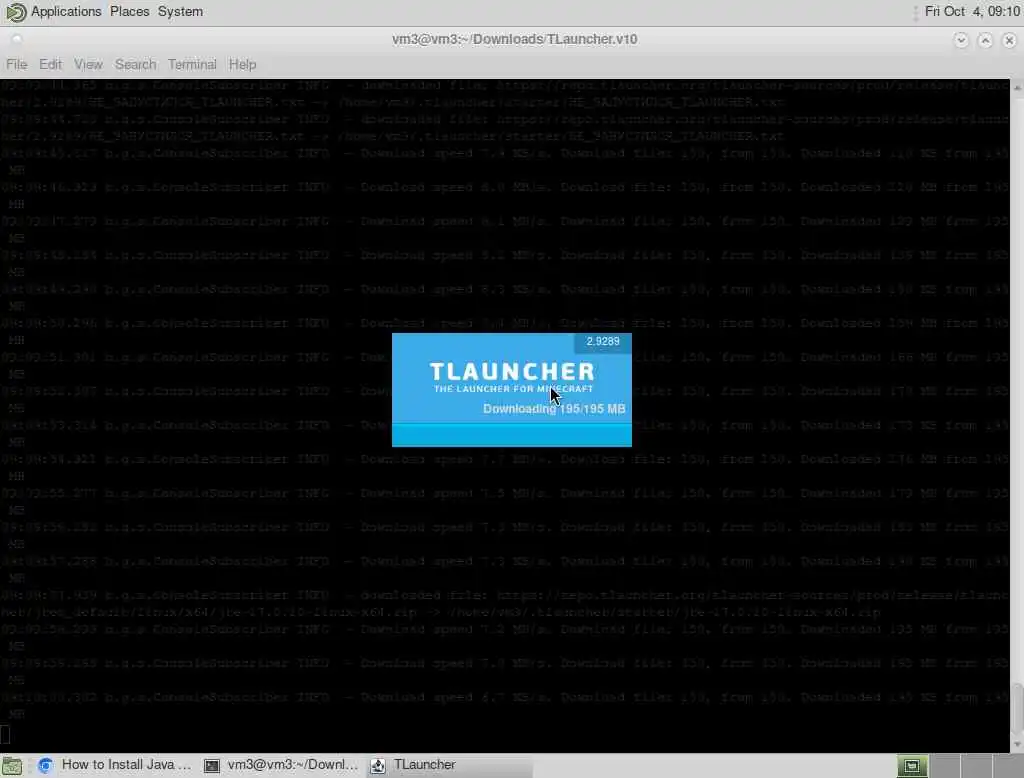Image resolution: width=1024 pixels, height=778 pixels.
Task: Click the splash download progress bar
Action: 511,434
